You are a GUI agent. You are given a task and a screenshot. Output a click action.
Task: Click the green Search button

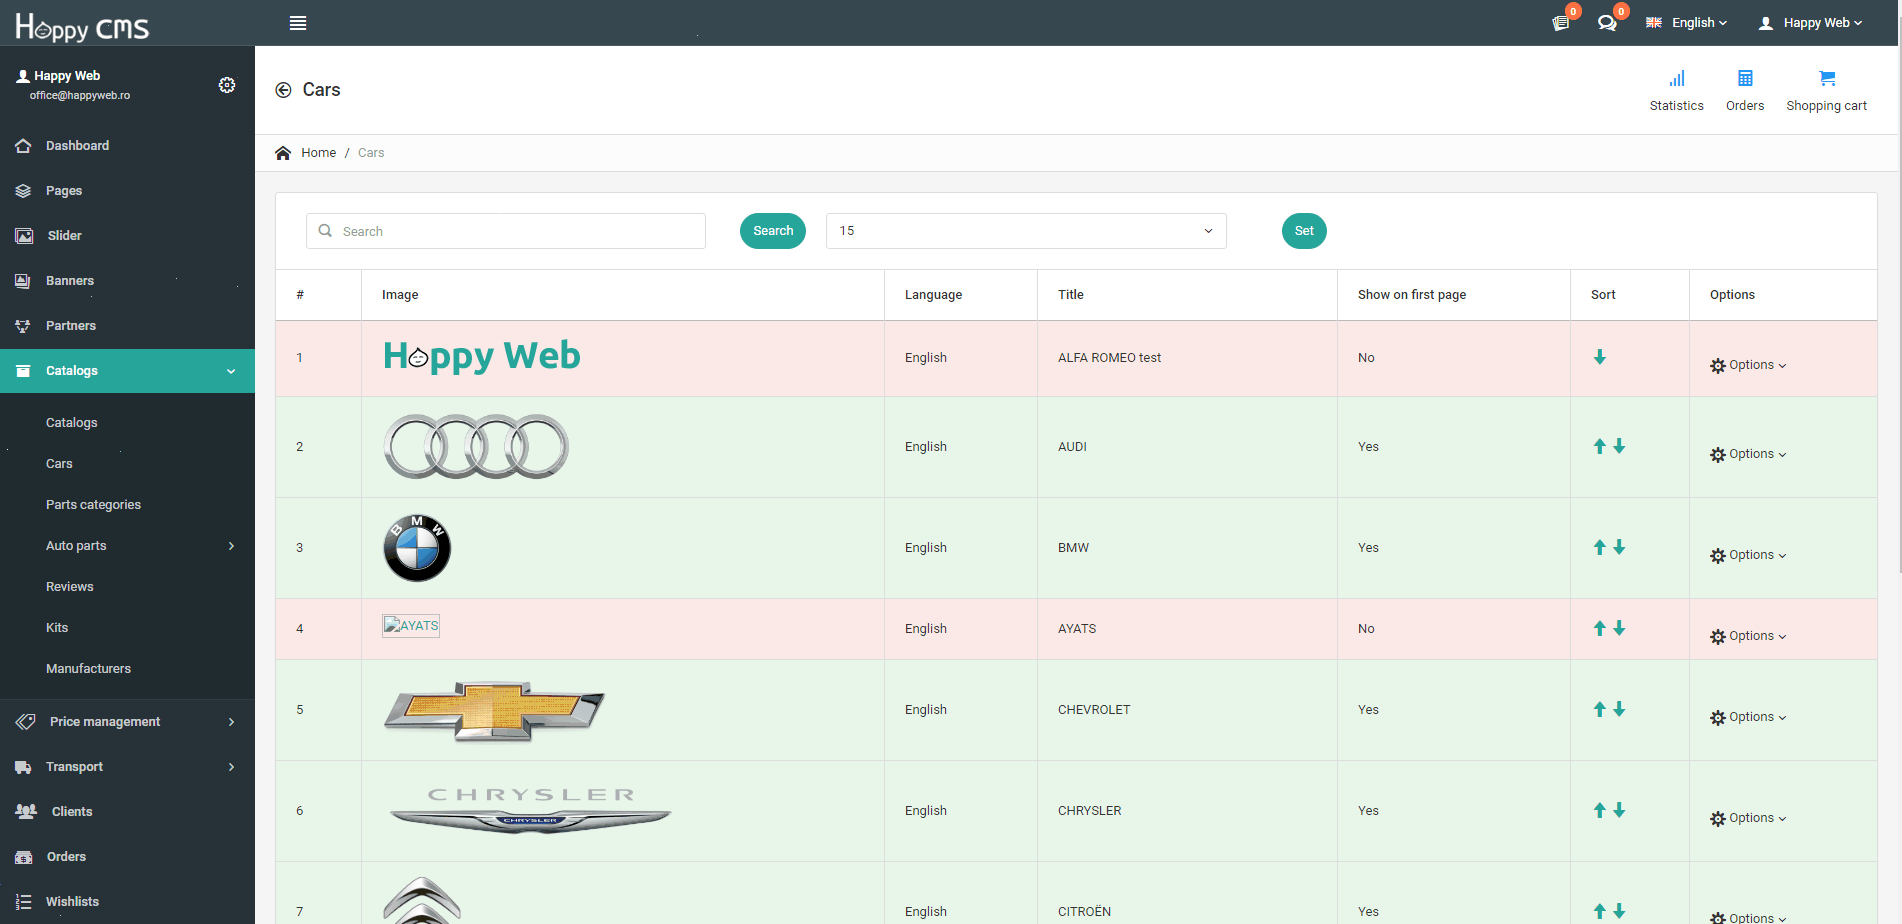click(773, 231)
